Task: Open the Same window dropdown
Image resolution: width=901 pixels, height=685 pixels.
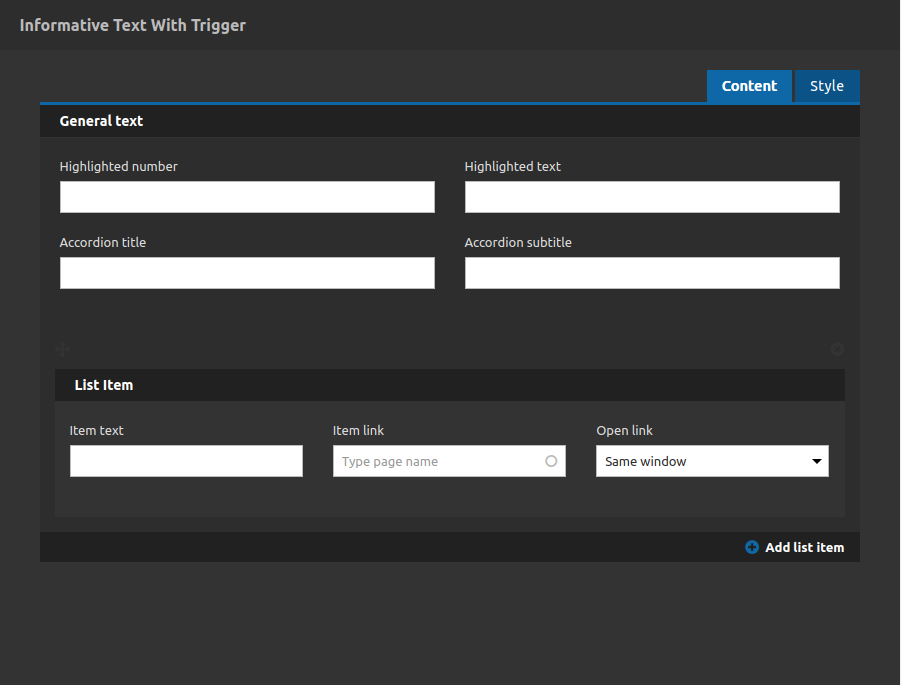Action: 712,461
